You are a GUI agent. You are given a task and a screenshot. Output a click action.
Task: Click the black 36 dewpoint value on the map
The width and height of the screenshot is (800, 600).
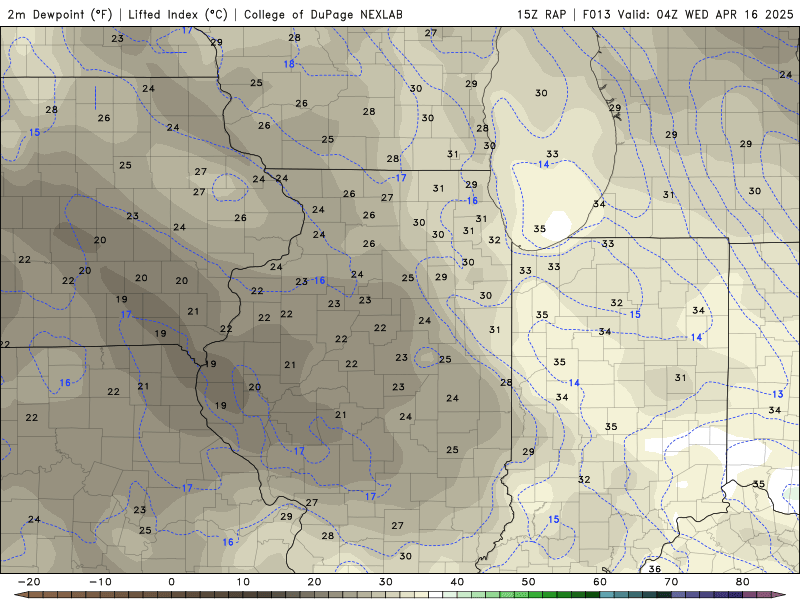(x=655, y=568)
